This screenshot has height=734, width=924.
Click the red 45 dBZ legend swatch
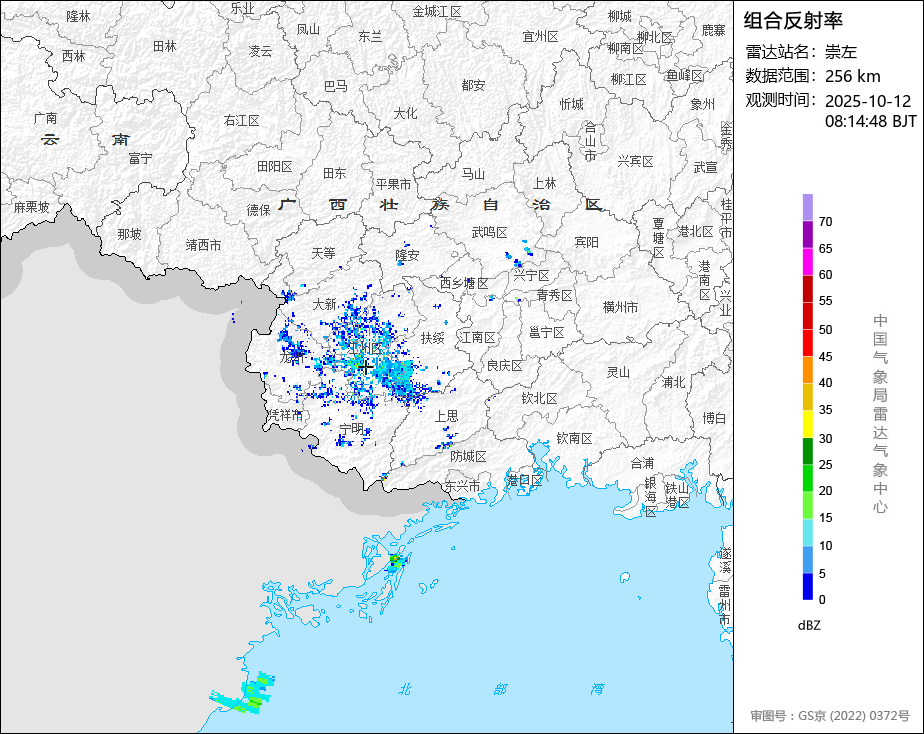coord(807,343)
